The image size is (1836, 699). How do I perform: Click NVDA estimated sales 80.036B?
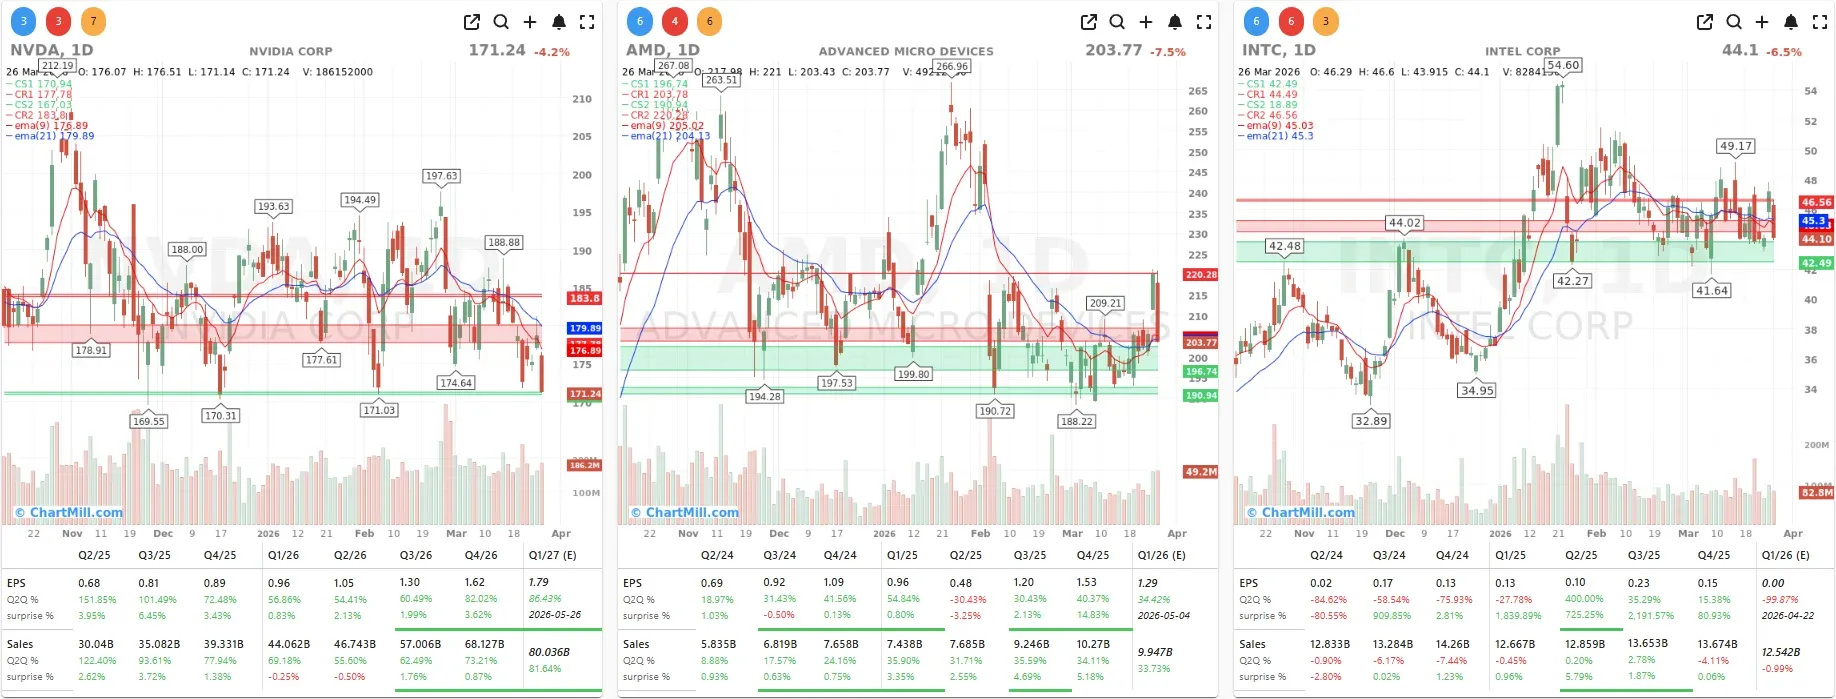click(549, 652)
